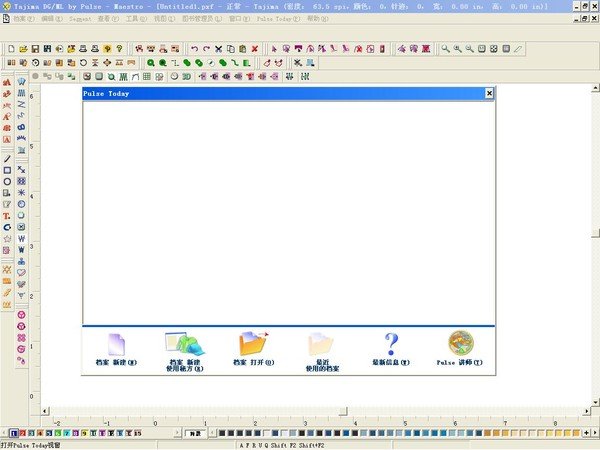Open the 工具(O) menu

pos(136,19)
